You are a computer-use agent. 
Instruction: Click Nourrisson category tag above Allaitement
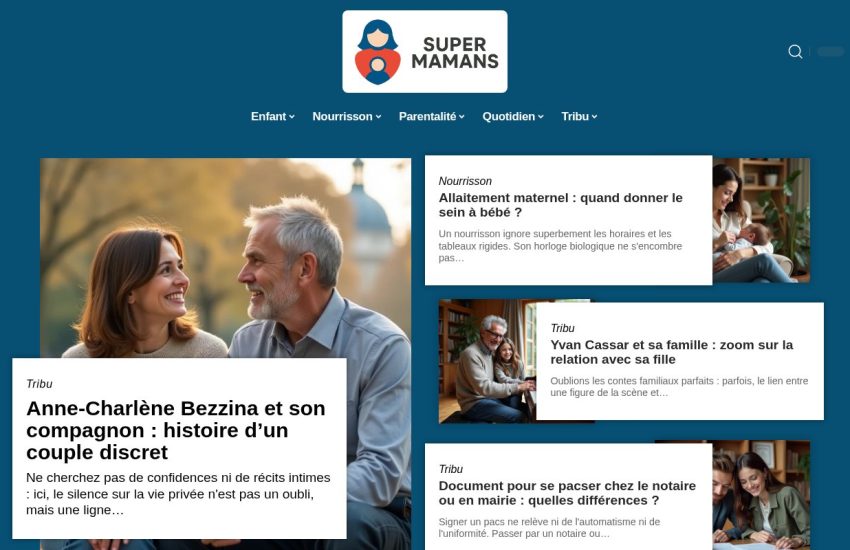tap(465, 181)
